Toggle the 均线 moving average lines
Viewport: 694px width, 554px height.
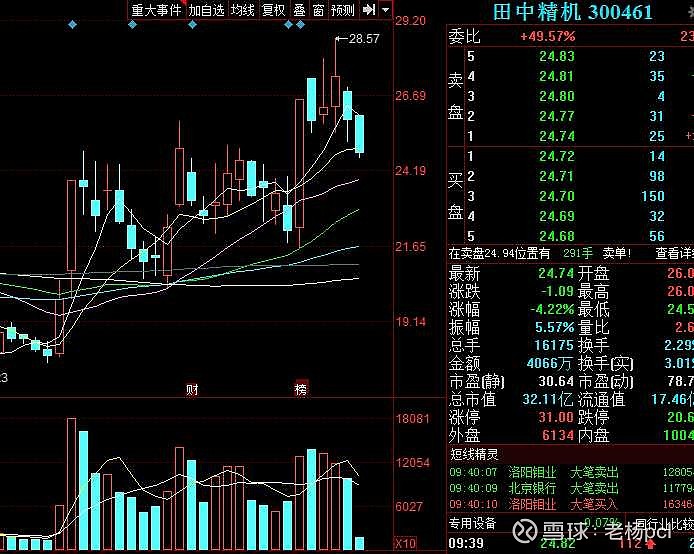243,10
